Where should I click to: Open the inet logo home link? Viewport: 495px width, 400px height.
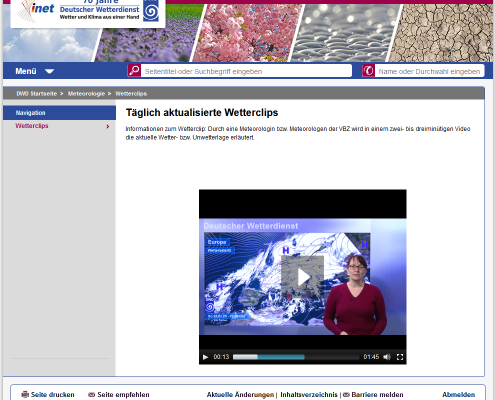tap(36, 10)
